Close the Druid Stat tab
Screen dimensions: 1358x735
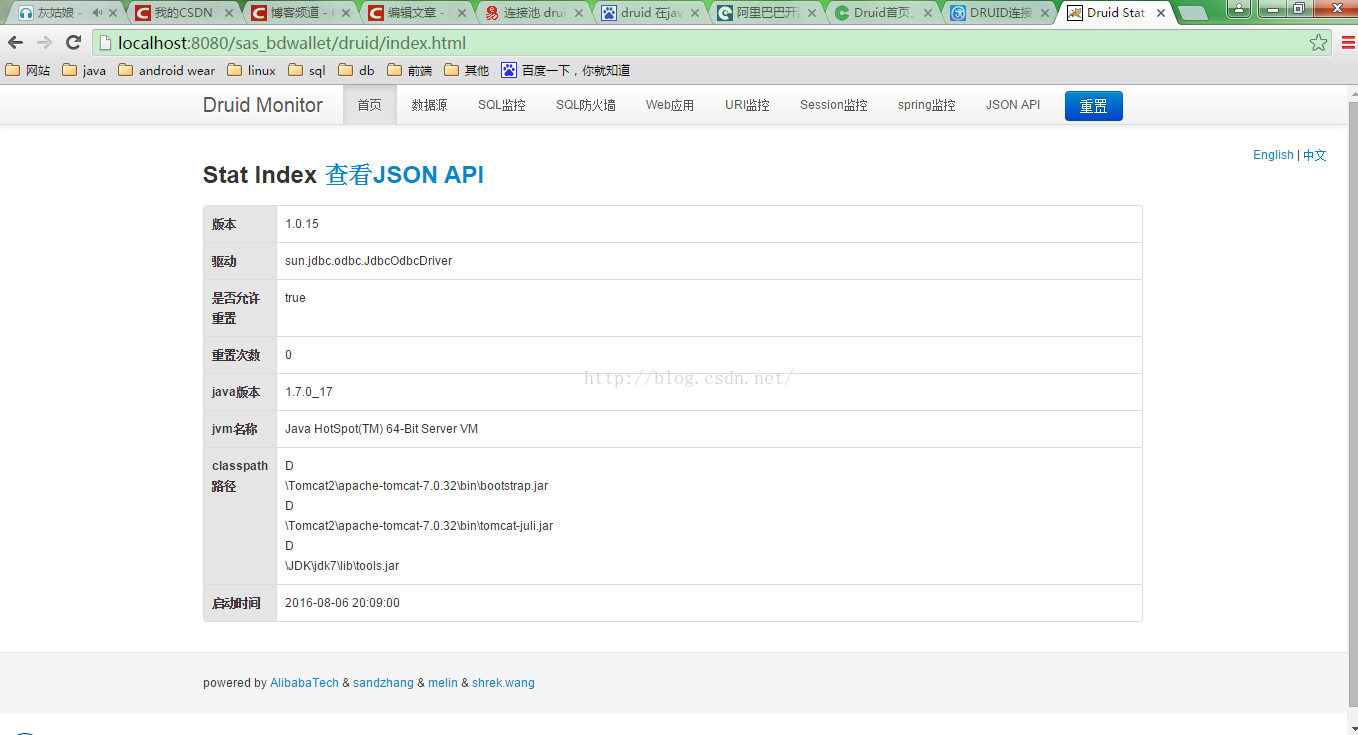coord(1160,13)
